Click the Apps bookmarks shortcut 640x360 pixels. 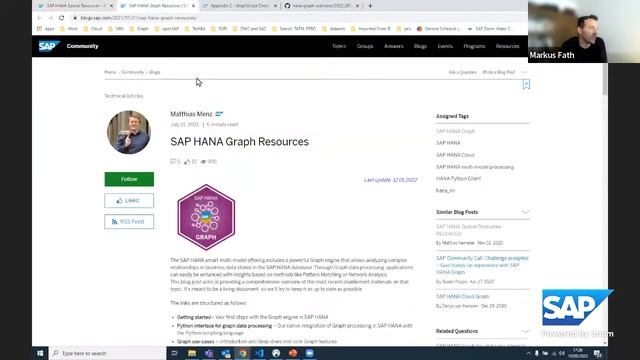tap(46, 29)
